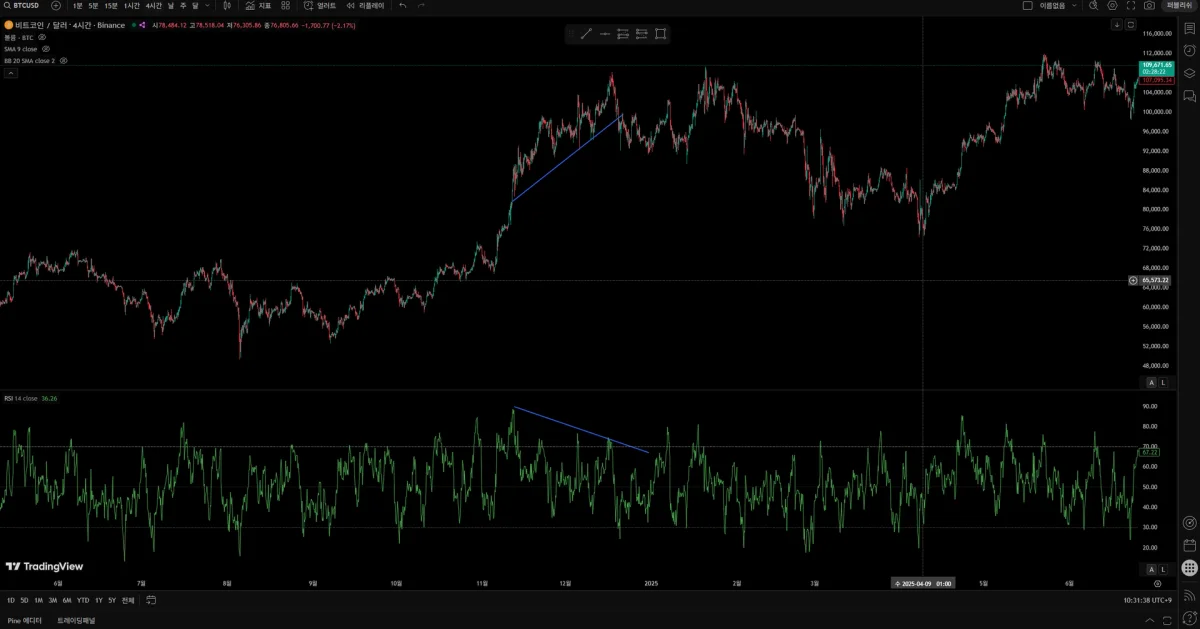Switch to the daily 날 interval

point(170,5)
